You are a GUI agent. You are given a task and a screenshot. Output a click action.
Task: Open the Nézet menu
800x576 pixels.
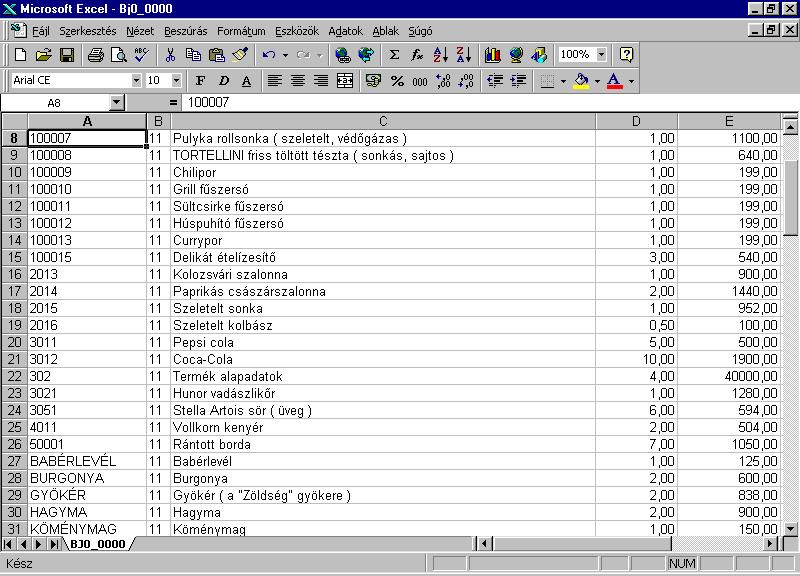point(140,31)
